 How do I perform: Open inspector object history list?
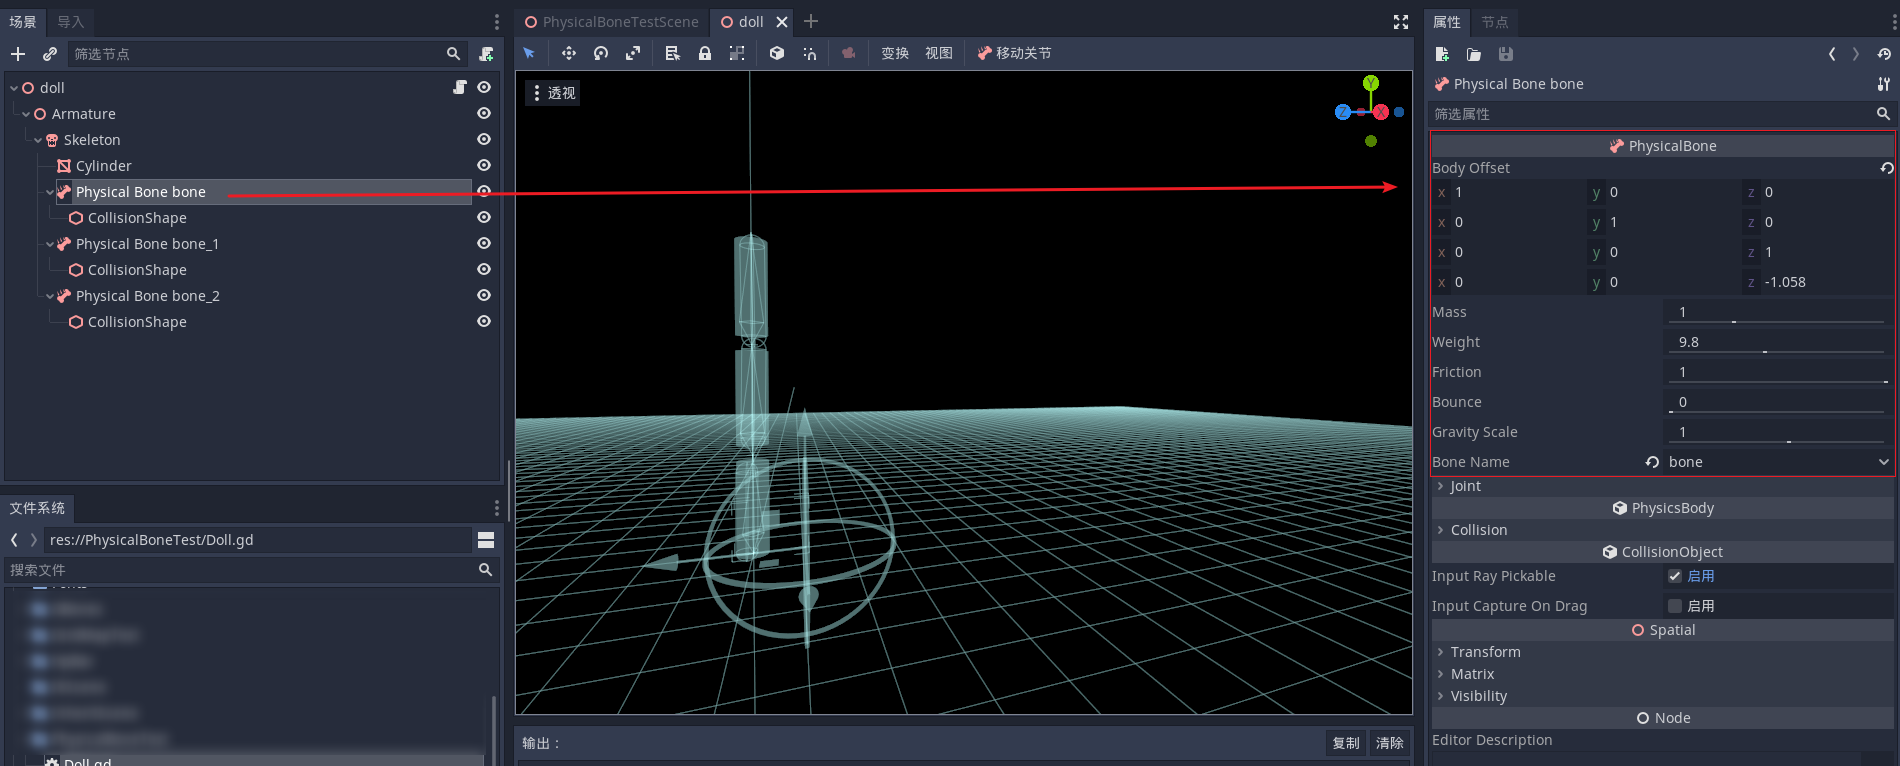(1884, 54)
